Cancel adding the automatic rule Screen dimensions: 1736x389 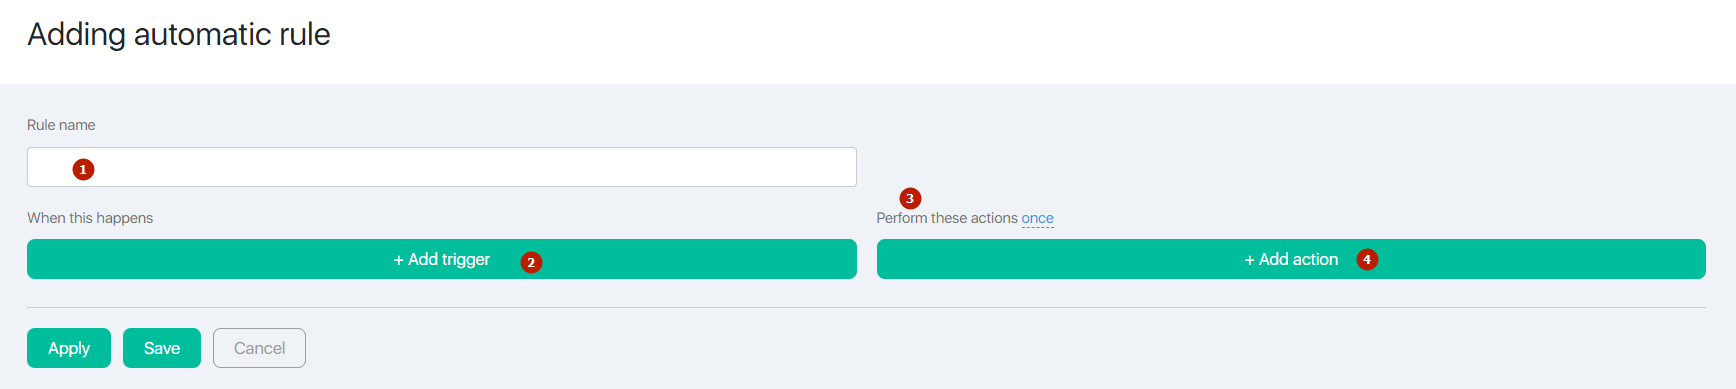[x=259, y=348]
